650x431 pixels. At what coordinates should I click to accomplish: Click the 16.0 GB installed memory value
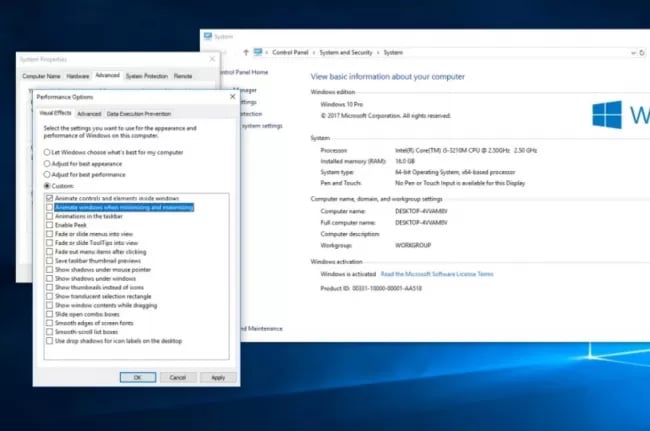405,161
